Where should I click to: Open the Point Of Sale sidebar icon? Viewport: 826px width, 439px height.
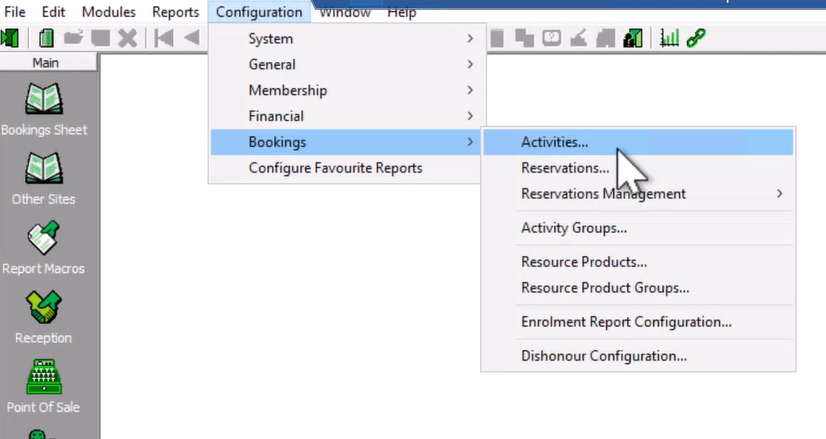[x=44, y=387]
